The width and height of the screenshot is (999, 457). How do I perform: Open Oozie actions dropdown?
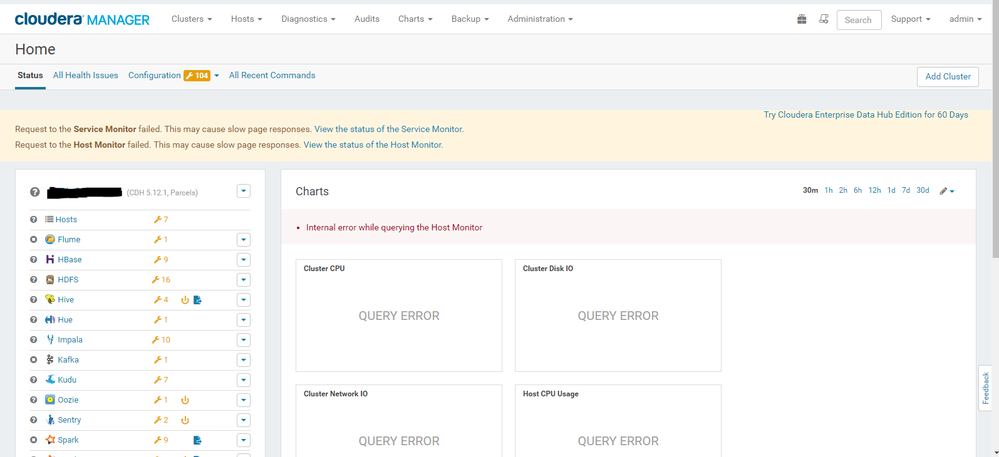(x=243, y=400)
